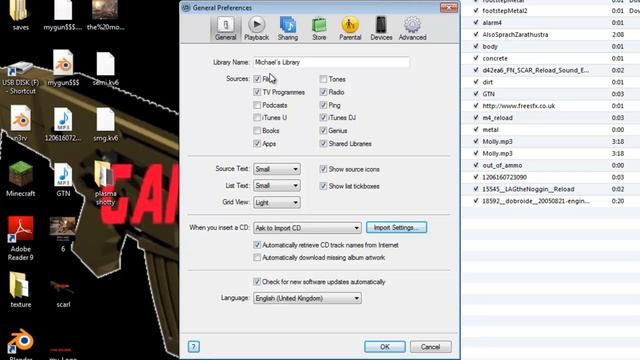Select the USB DISK (F) shortcut icon

click(x=20, y=78)
